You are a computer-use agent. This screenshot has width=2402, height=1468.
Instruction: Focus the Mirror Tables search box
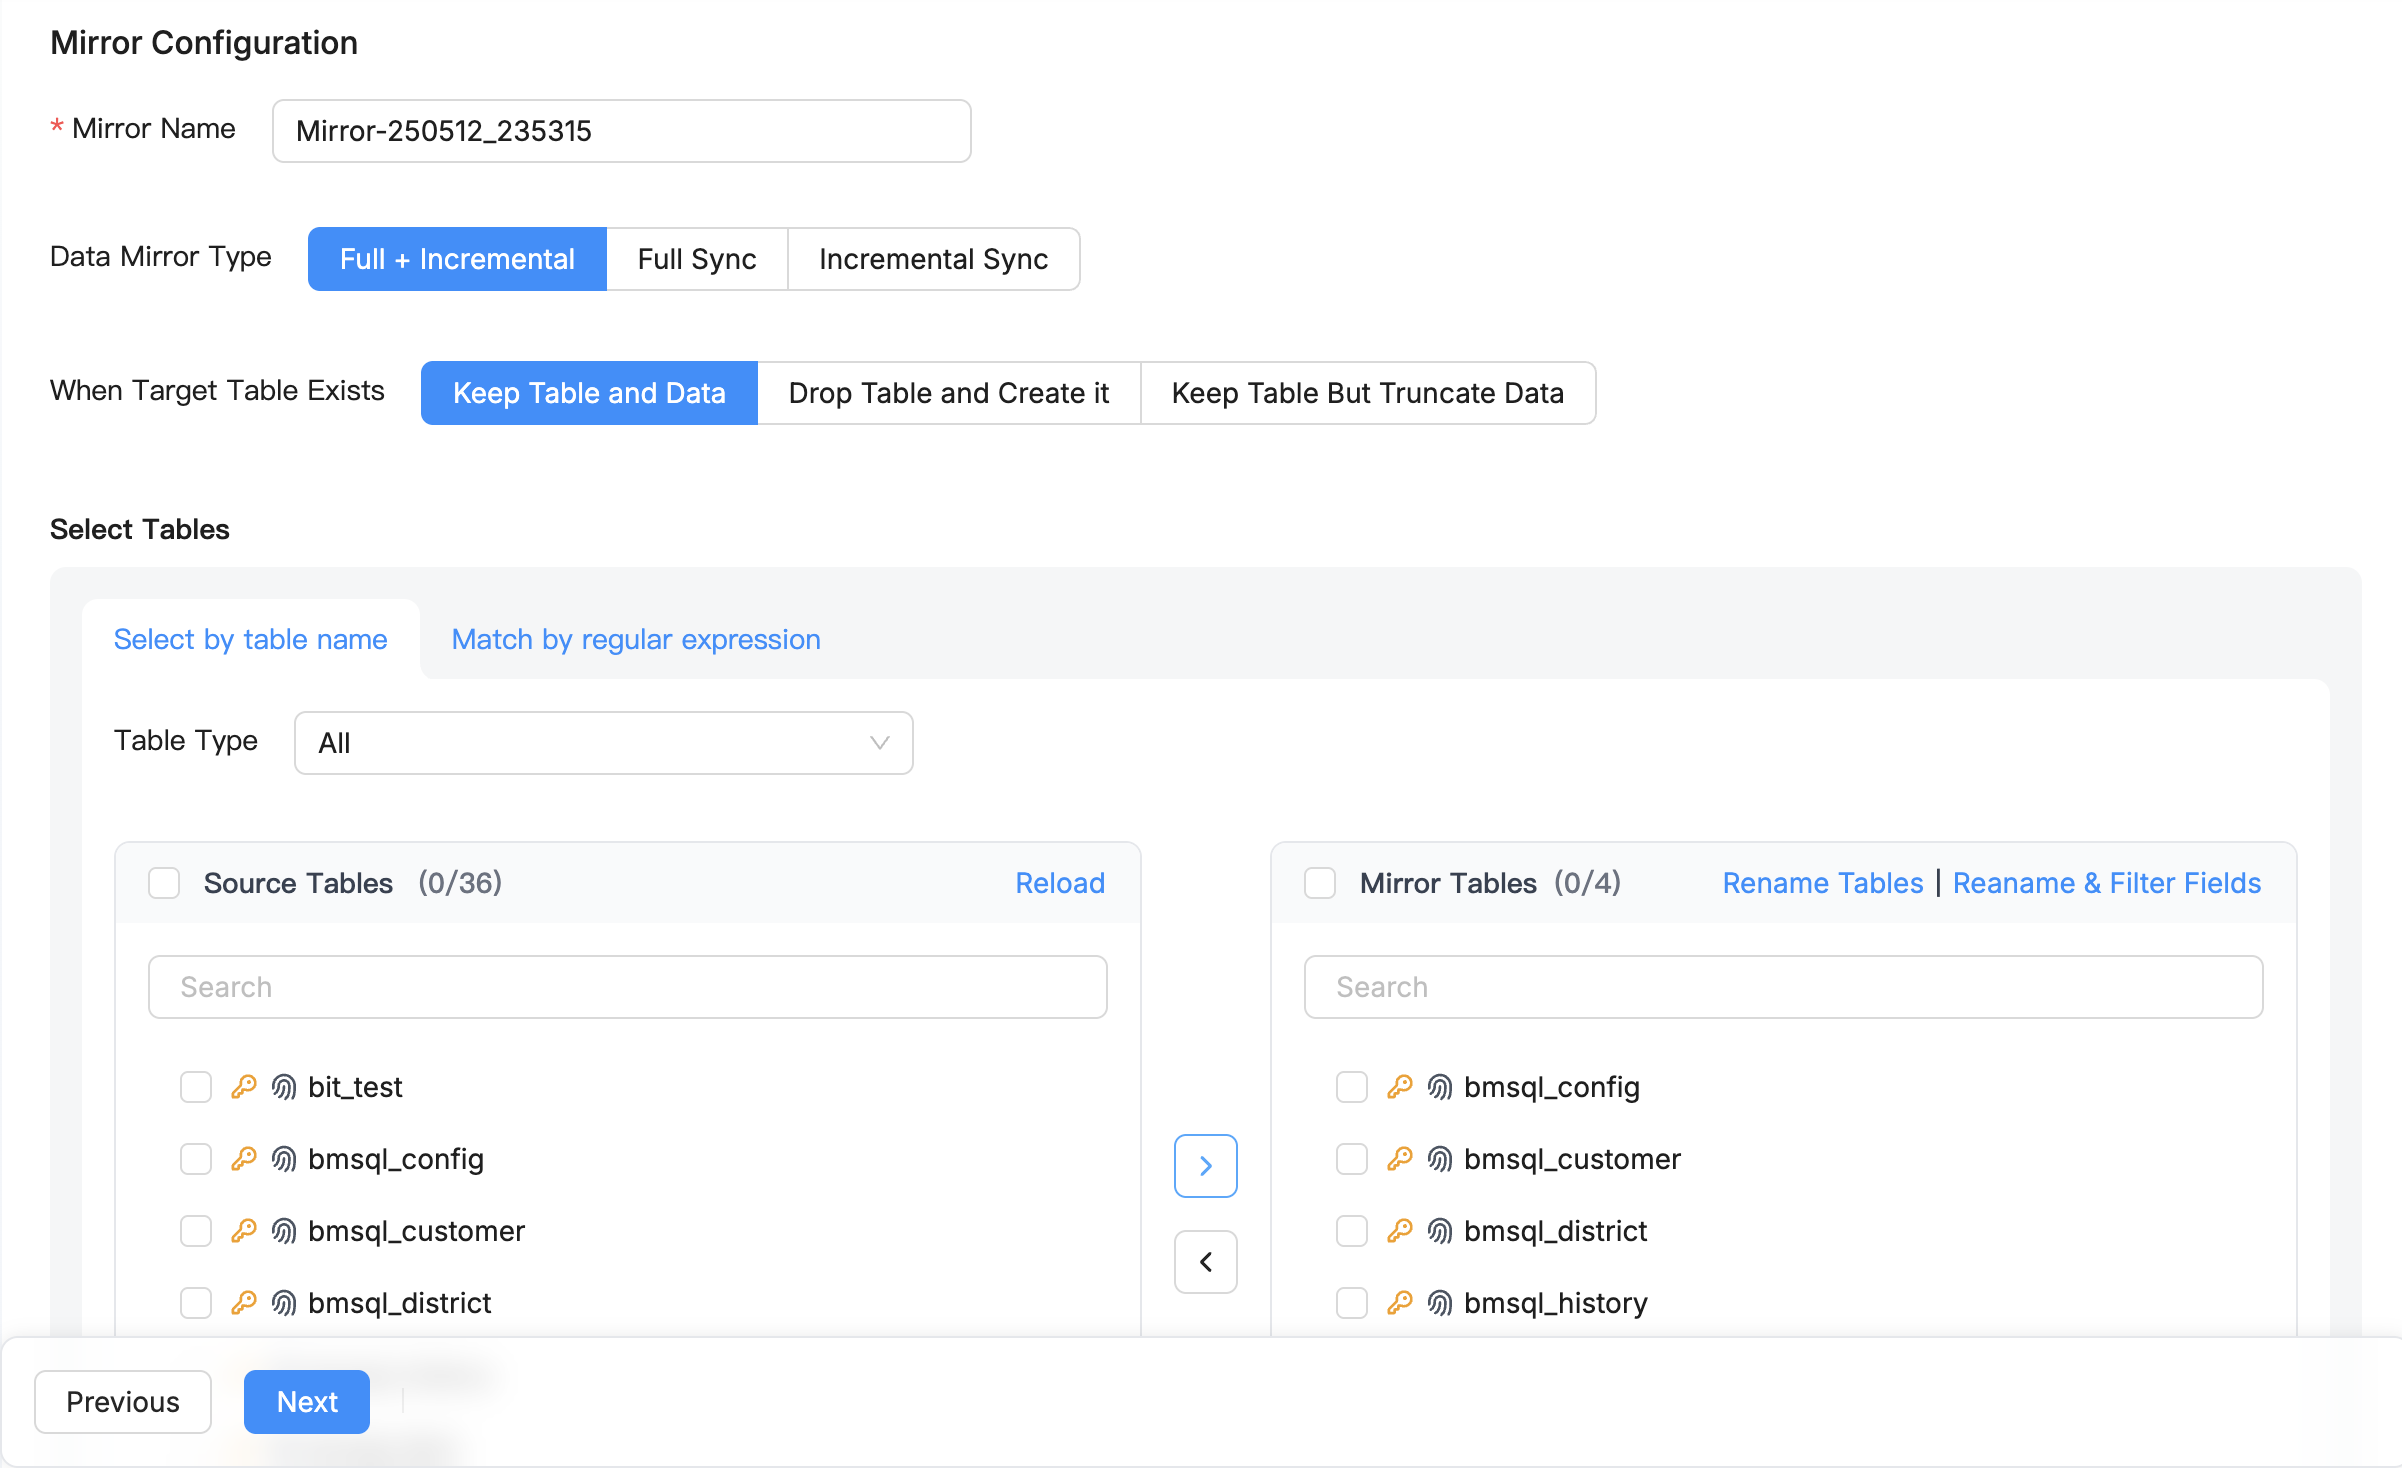1784,987
